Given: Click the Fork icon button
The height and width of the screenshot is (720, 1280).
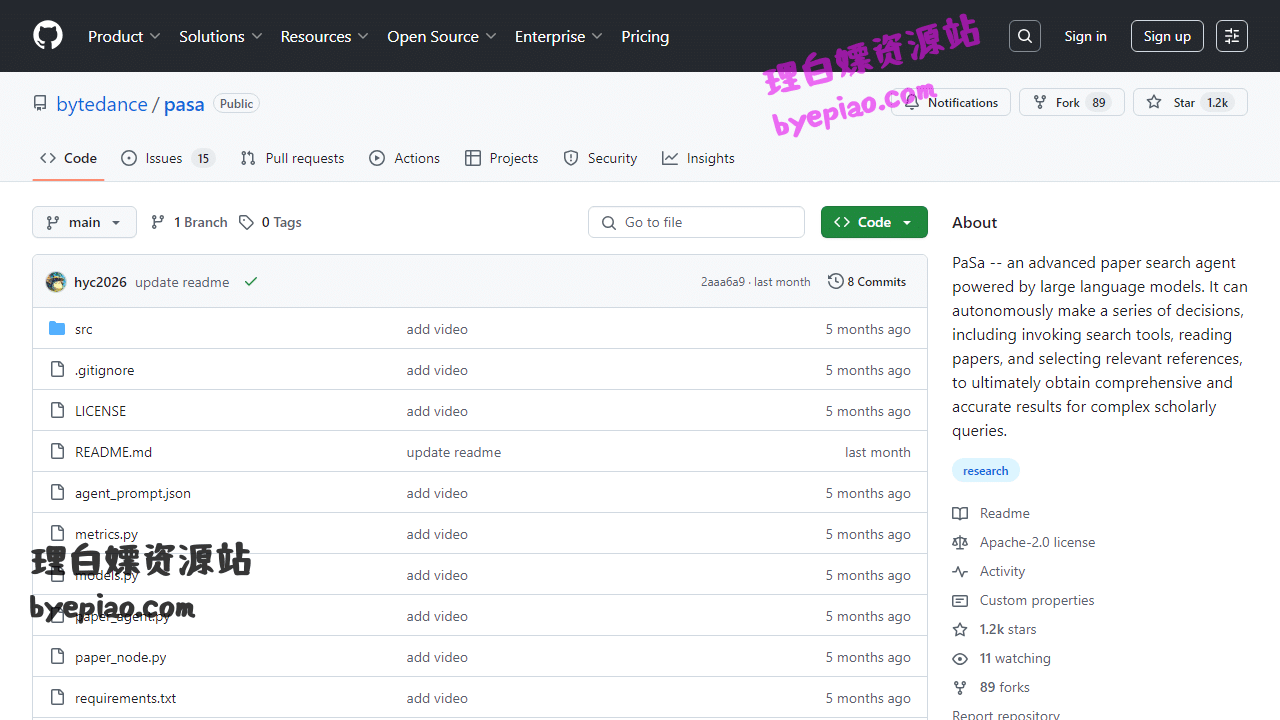Looking at the screenshot, I should click(1040, 102).
